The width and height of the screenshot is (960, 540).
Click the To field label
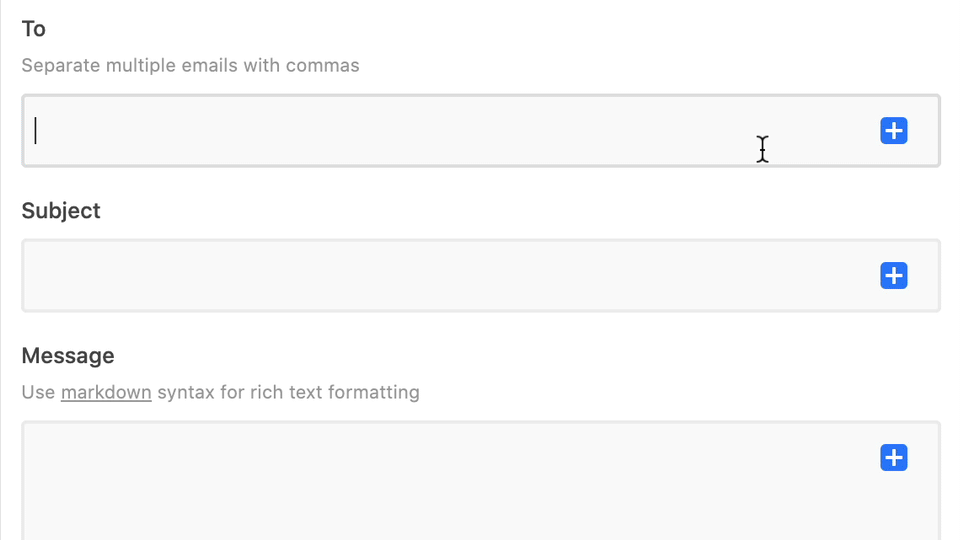coord(34,29)
